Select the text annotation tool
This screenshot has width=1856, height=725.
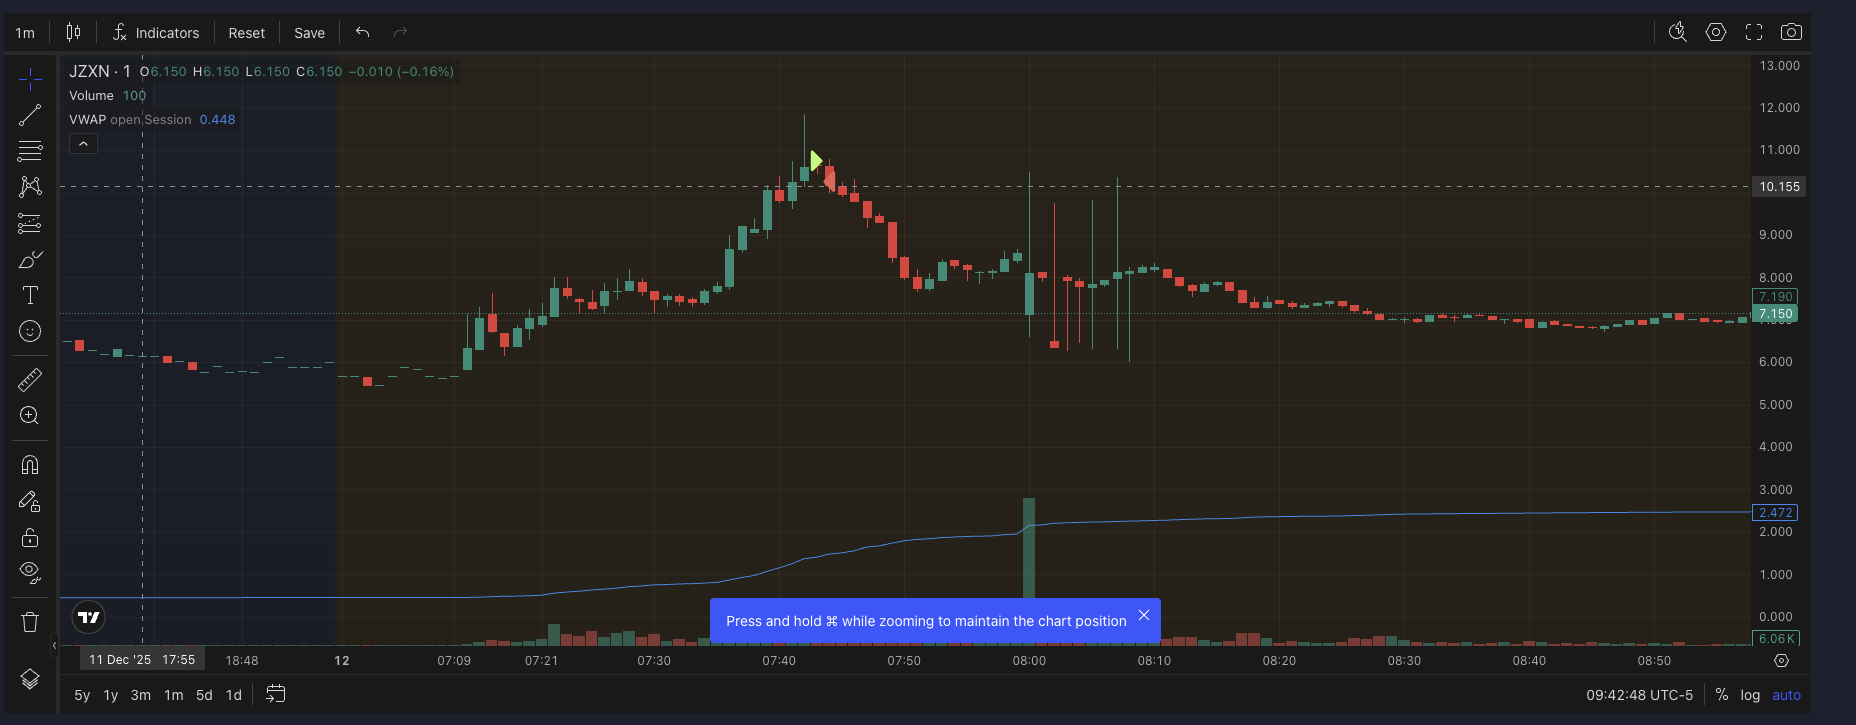click(x=30, y=295)
